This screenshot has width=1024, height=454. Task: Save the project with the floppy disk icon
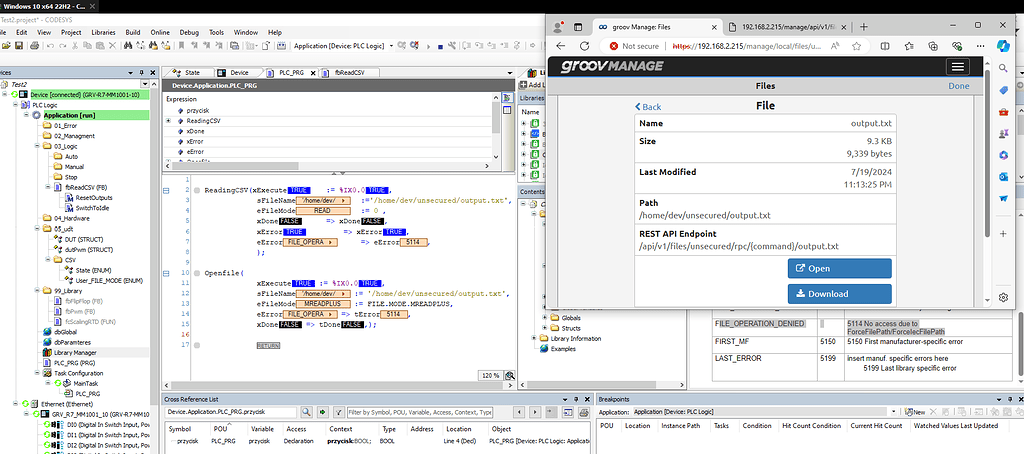[x=19, y=46]
